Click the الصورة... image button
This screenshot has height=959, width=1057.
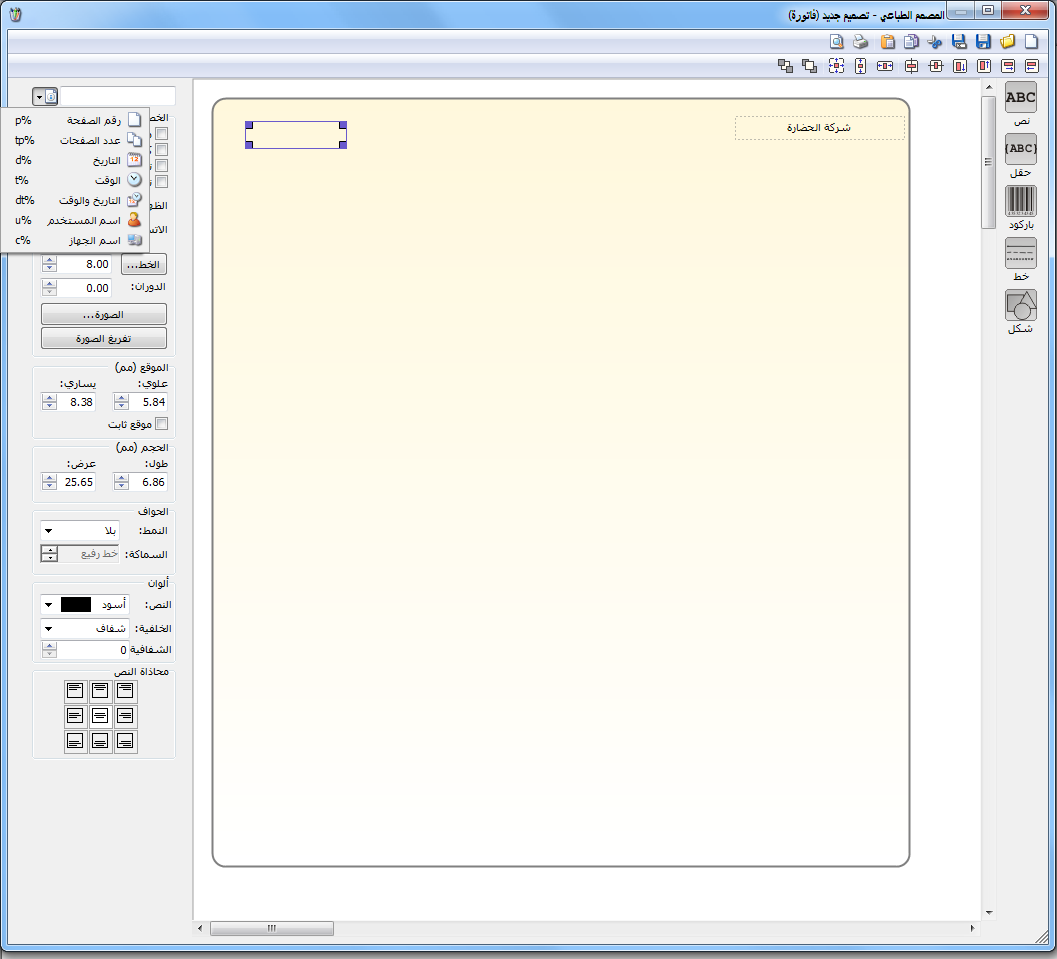[104, 315]
